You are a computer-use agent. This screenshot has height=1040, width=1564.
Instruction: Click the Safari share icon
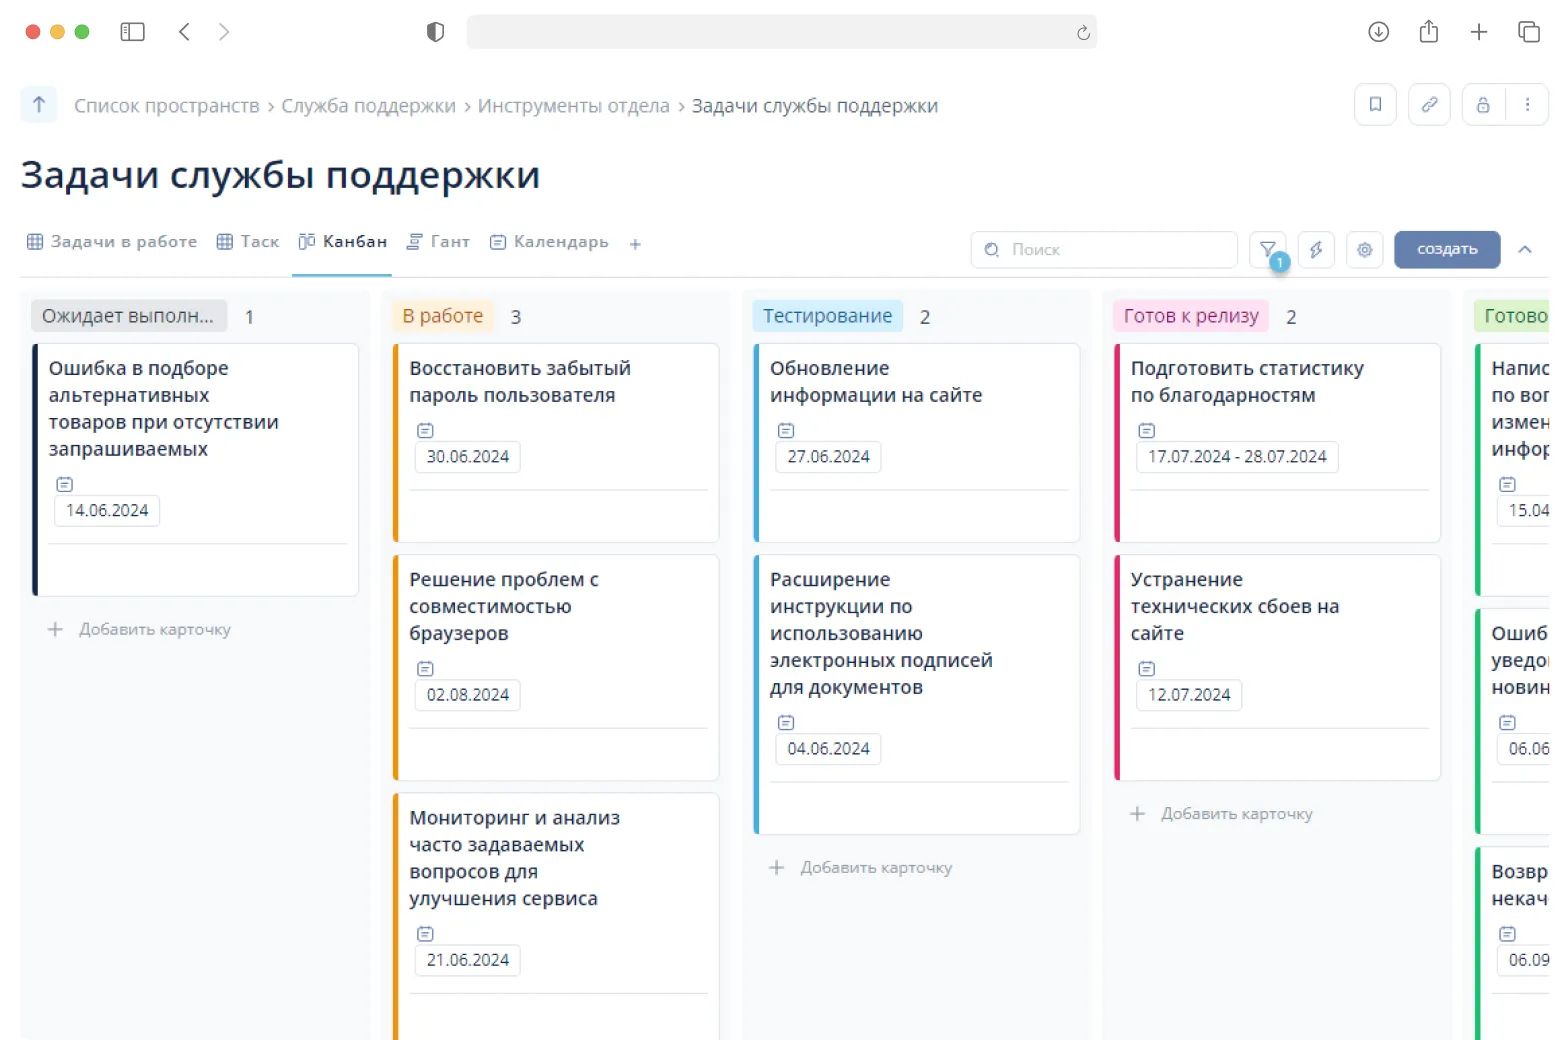pos(1429,32)
